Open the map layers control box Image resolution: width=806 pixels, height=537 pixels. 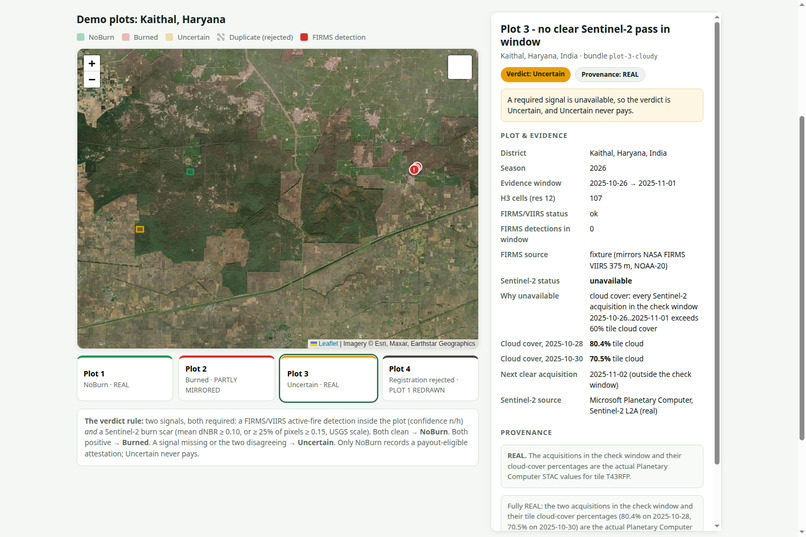[460, 67]
